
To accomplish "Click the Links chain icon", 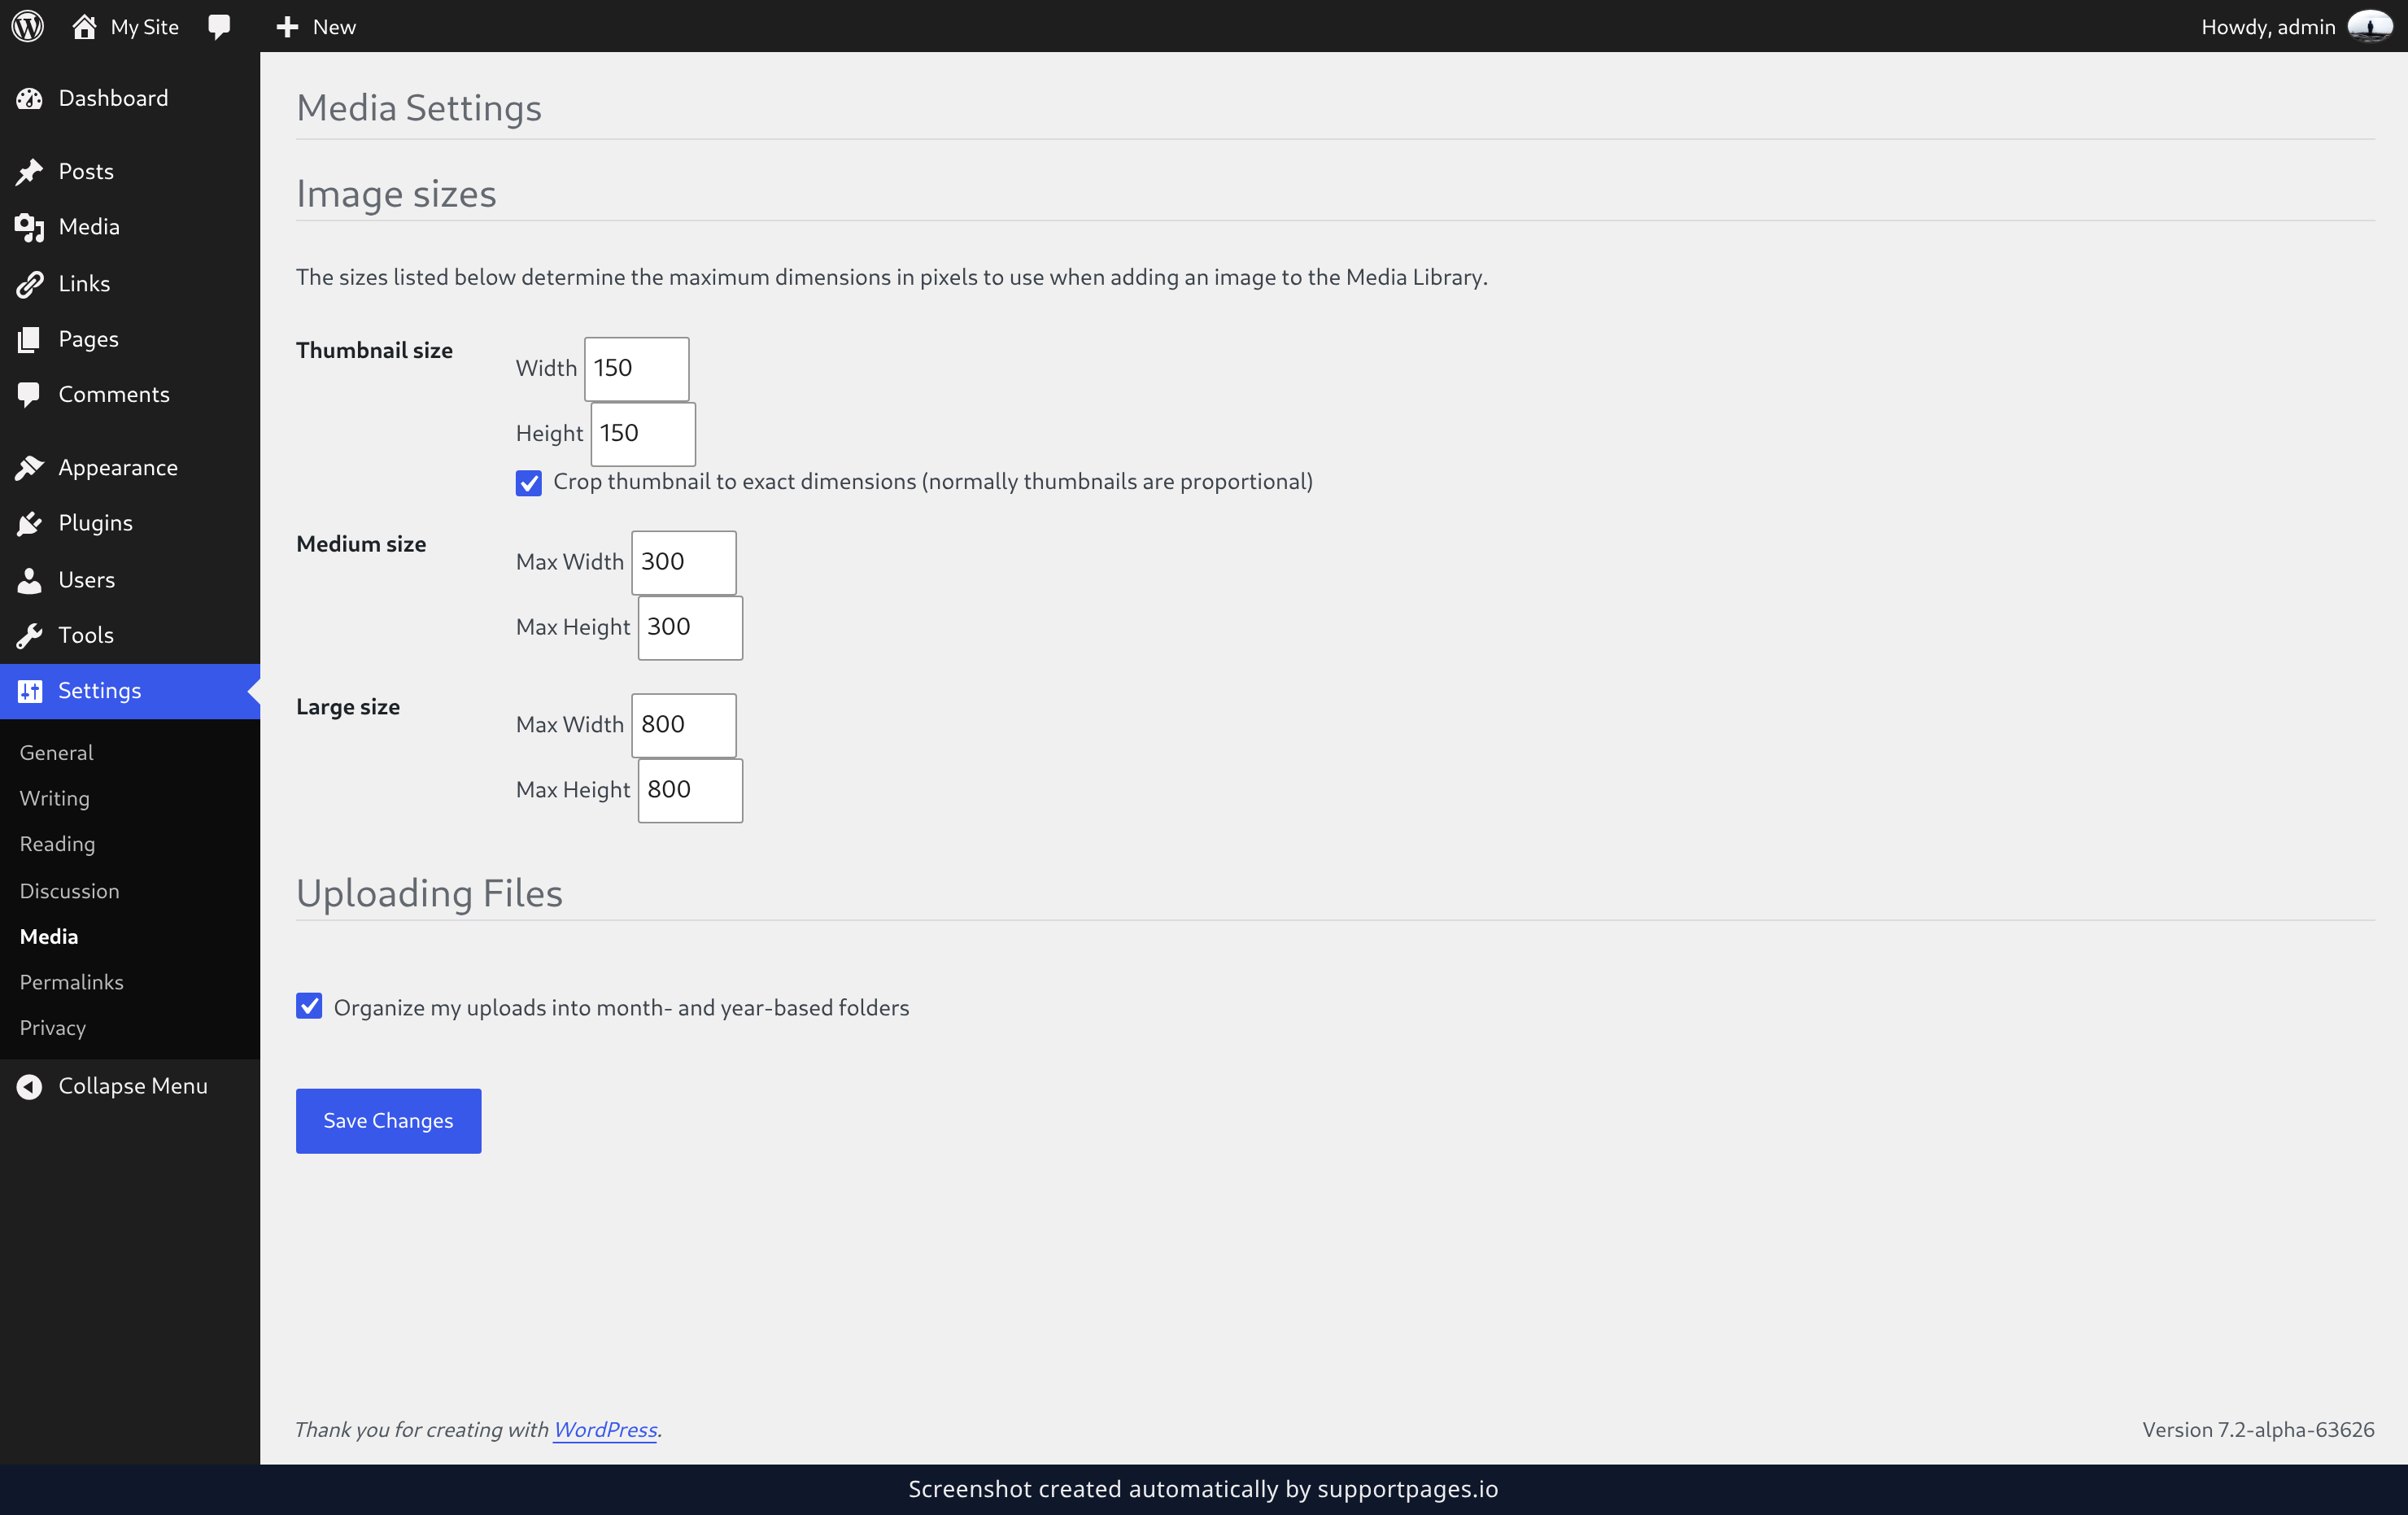I will point(29,284).
